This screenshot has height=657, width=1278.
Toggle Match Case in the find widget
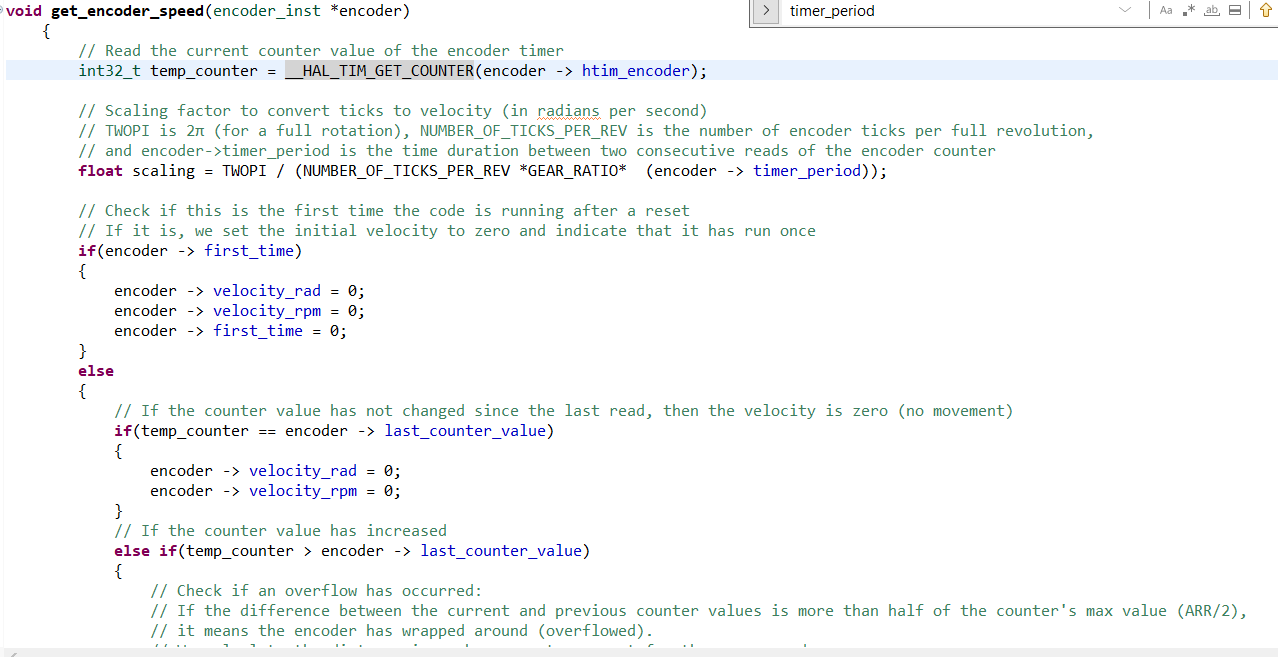pyautogui.click(x=1166, y=10)
